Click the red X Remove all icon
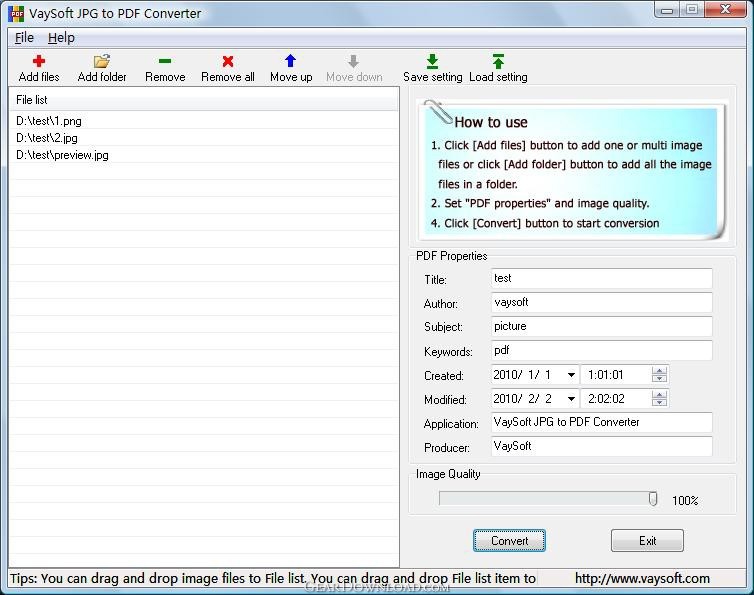Screen dimensions: 754x595 (228, 61)
